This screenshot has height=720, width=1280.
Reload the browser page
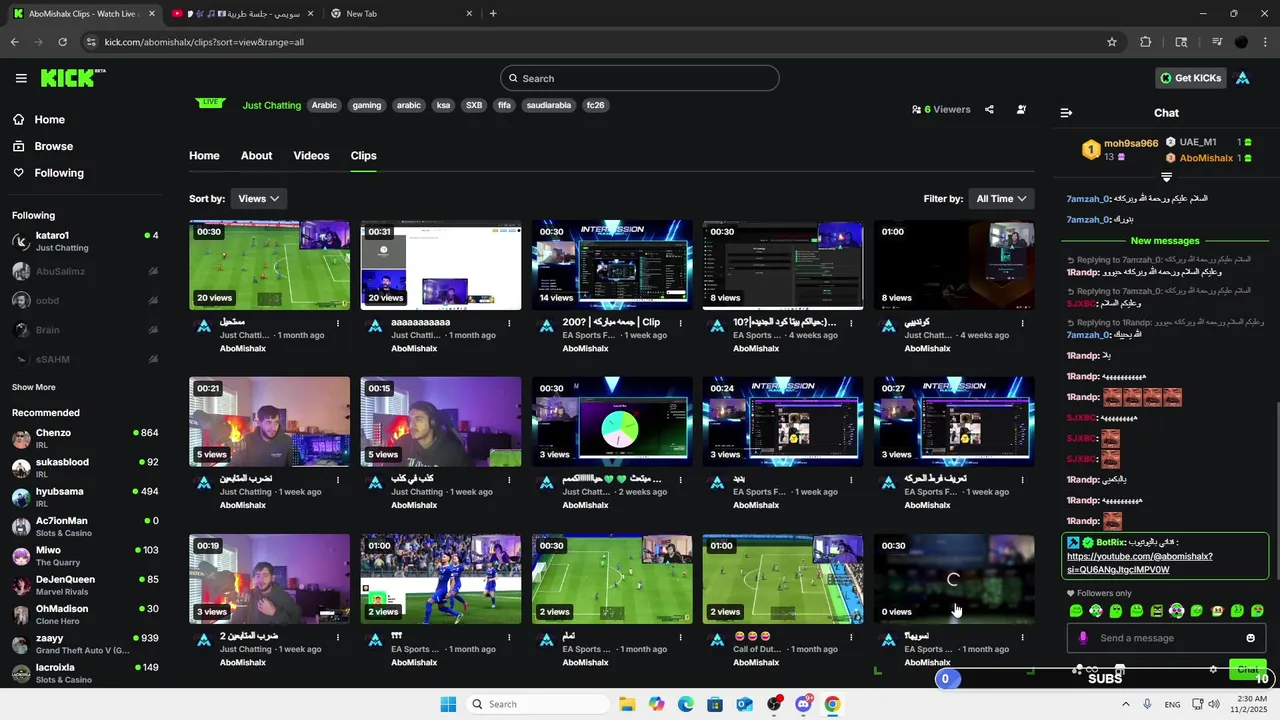coord(62,42)
